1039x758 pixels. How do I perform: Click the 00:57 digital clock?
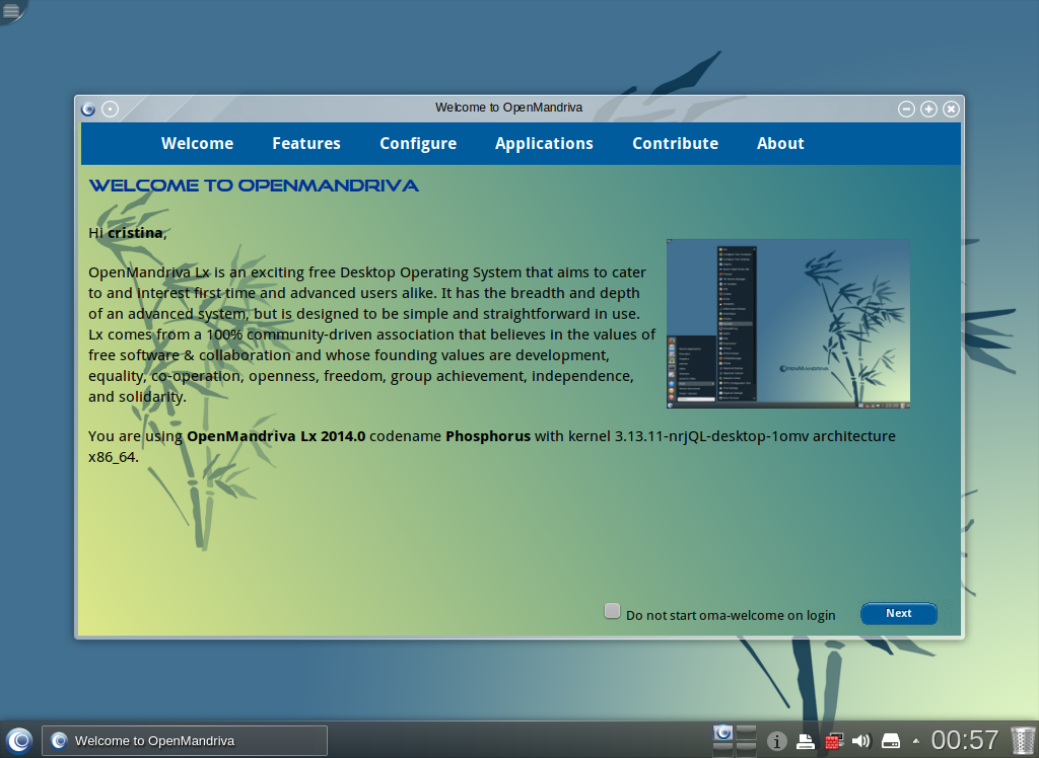pyautogui.click(x=964, y=740)
